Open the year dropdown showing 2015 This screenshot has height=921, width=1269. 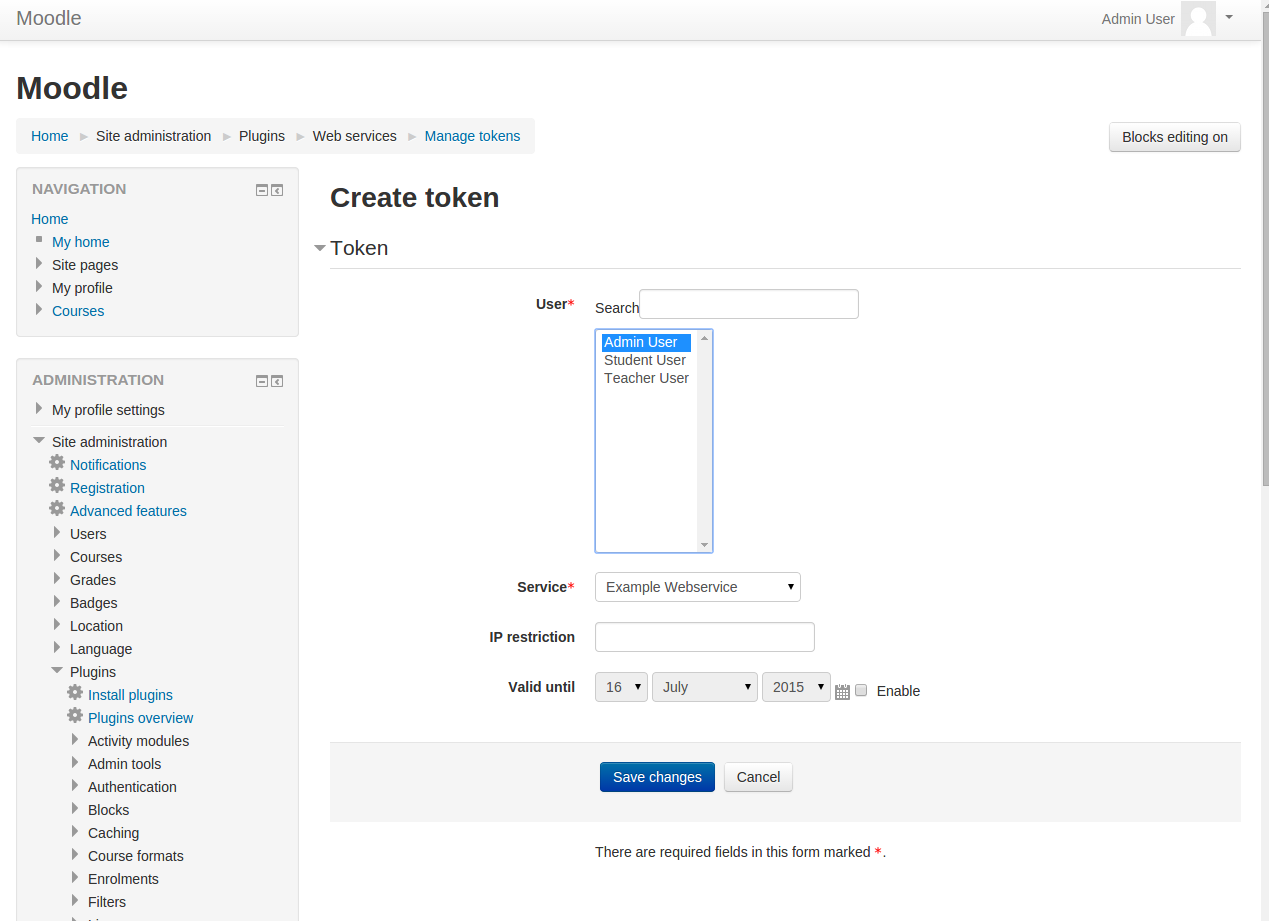(796, 687)
